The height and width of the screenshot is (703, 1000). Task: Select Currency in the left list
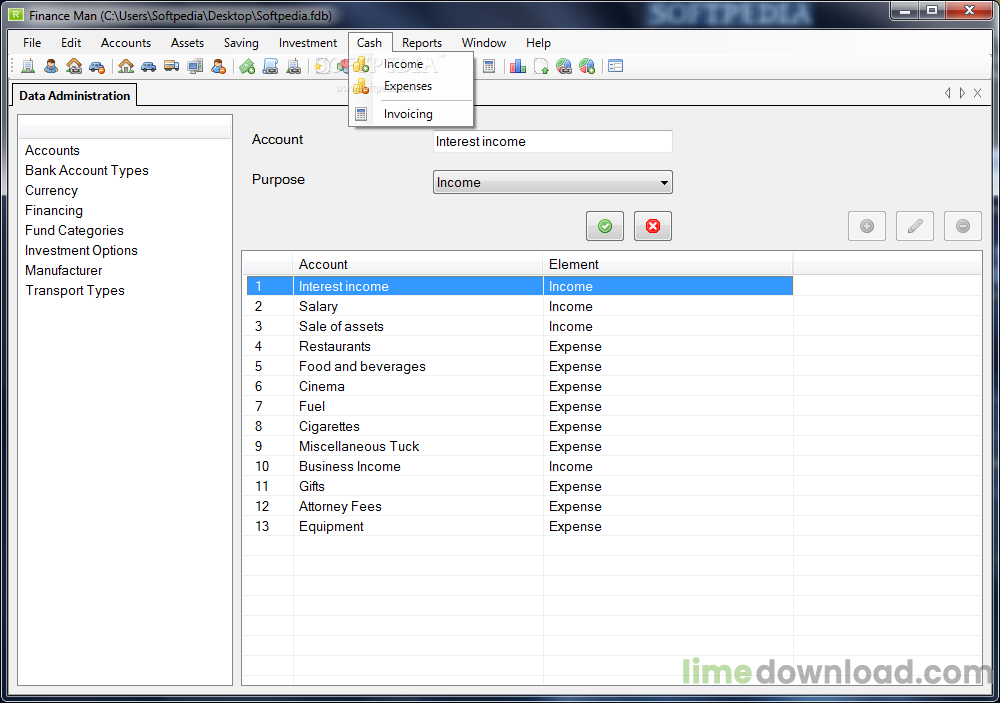click(51, 190)
